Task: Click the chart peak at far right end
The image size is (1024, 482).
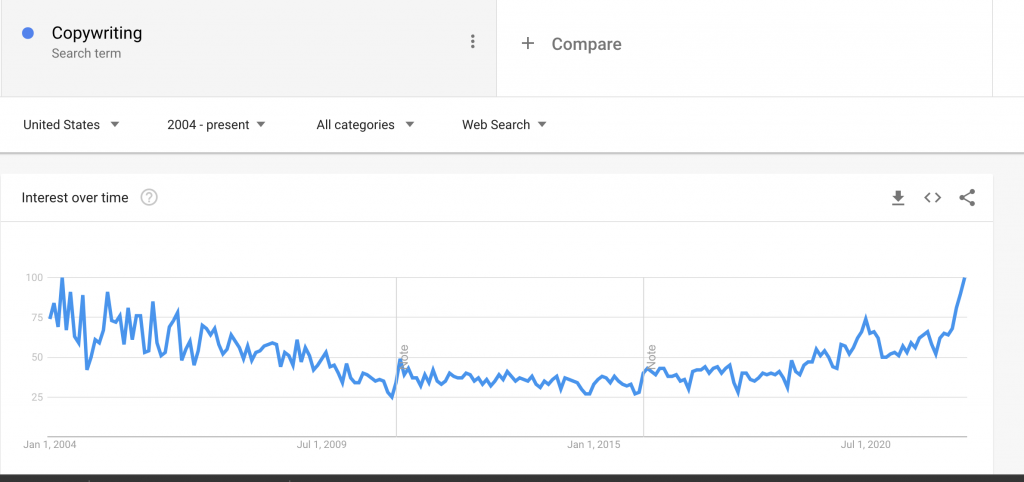Action: (965, 279)
